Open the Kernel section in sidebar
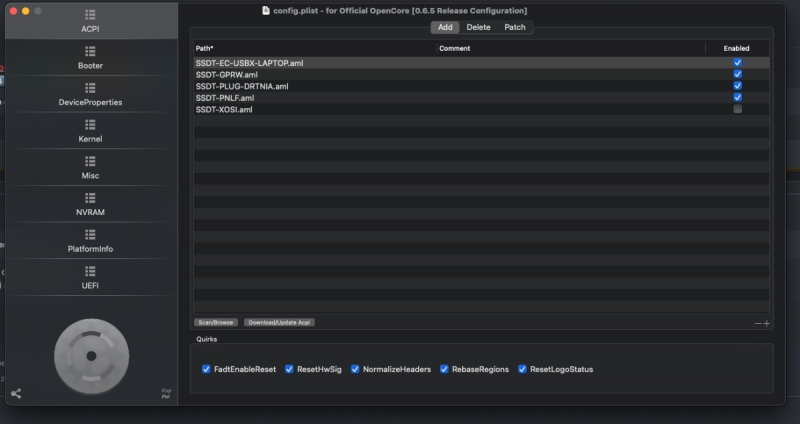800x424 pixels. [90, 131]
